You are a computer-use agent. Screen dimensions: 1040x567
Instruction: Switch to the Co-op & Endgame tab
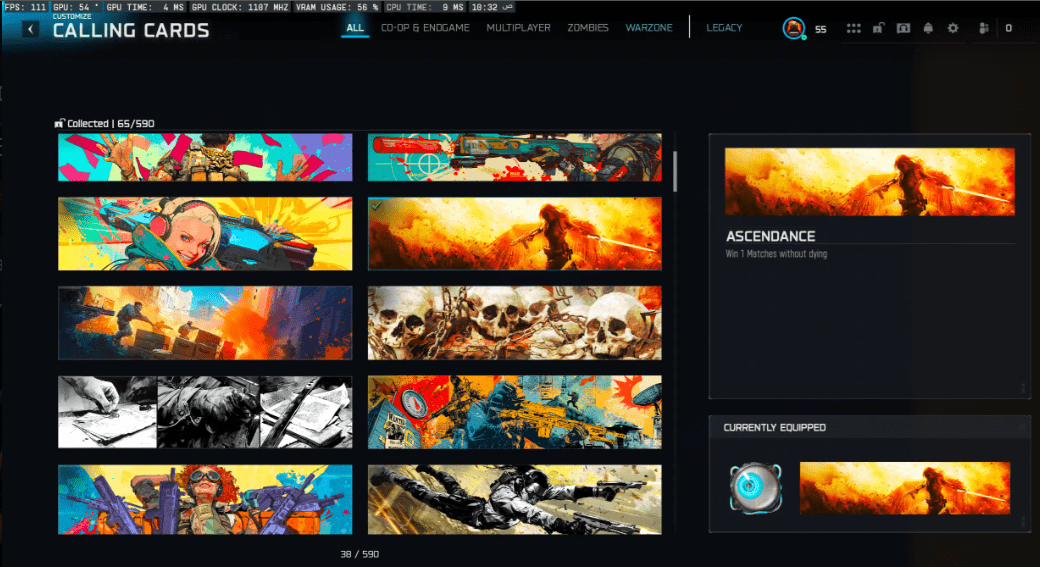[425, 28]
